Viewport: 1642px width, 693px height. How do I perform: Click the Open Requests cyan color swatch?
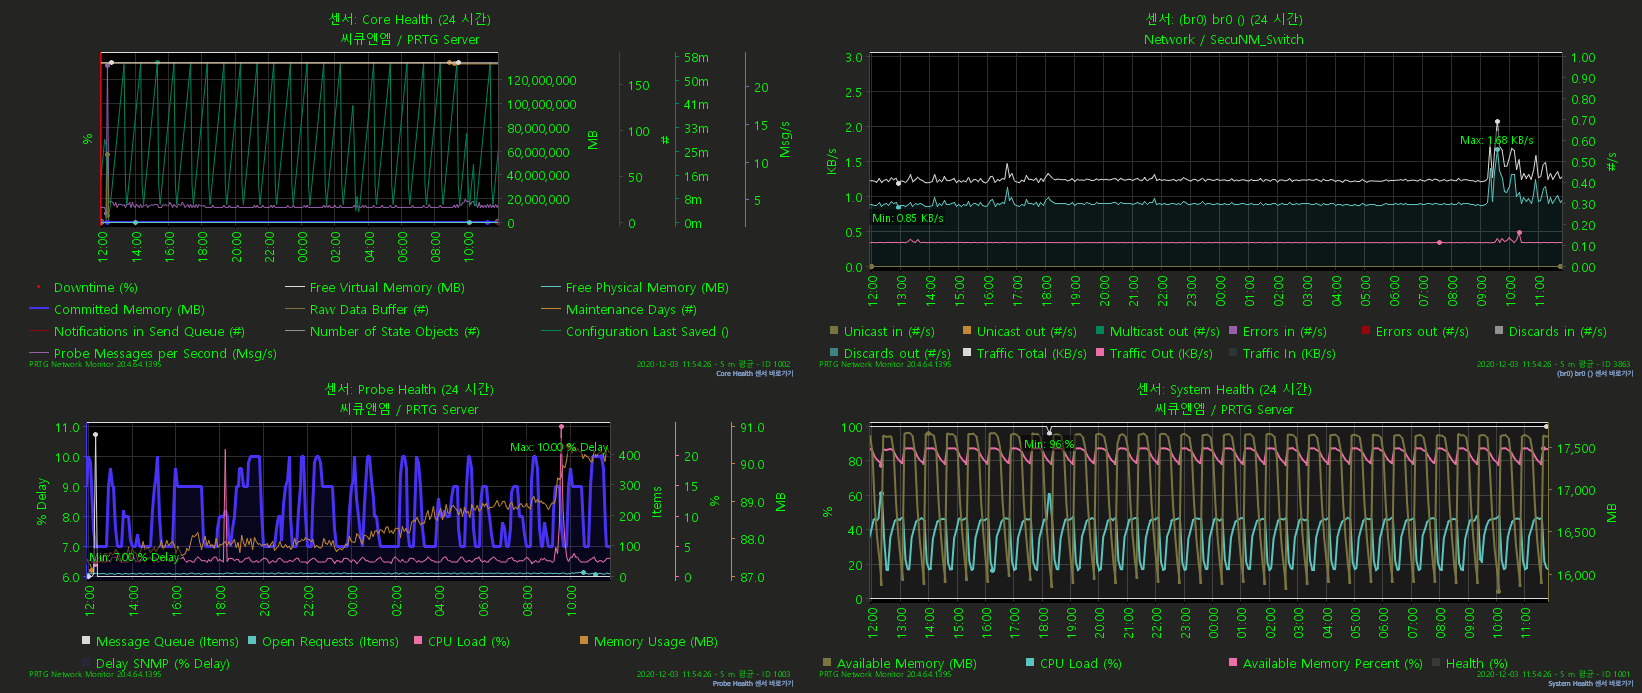click(x=252, y=641)
